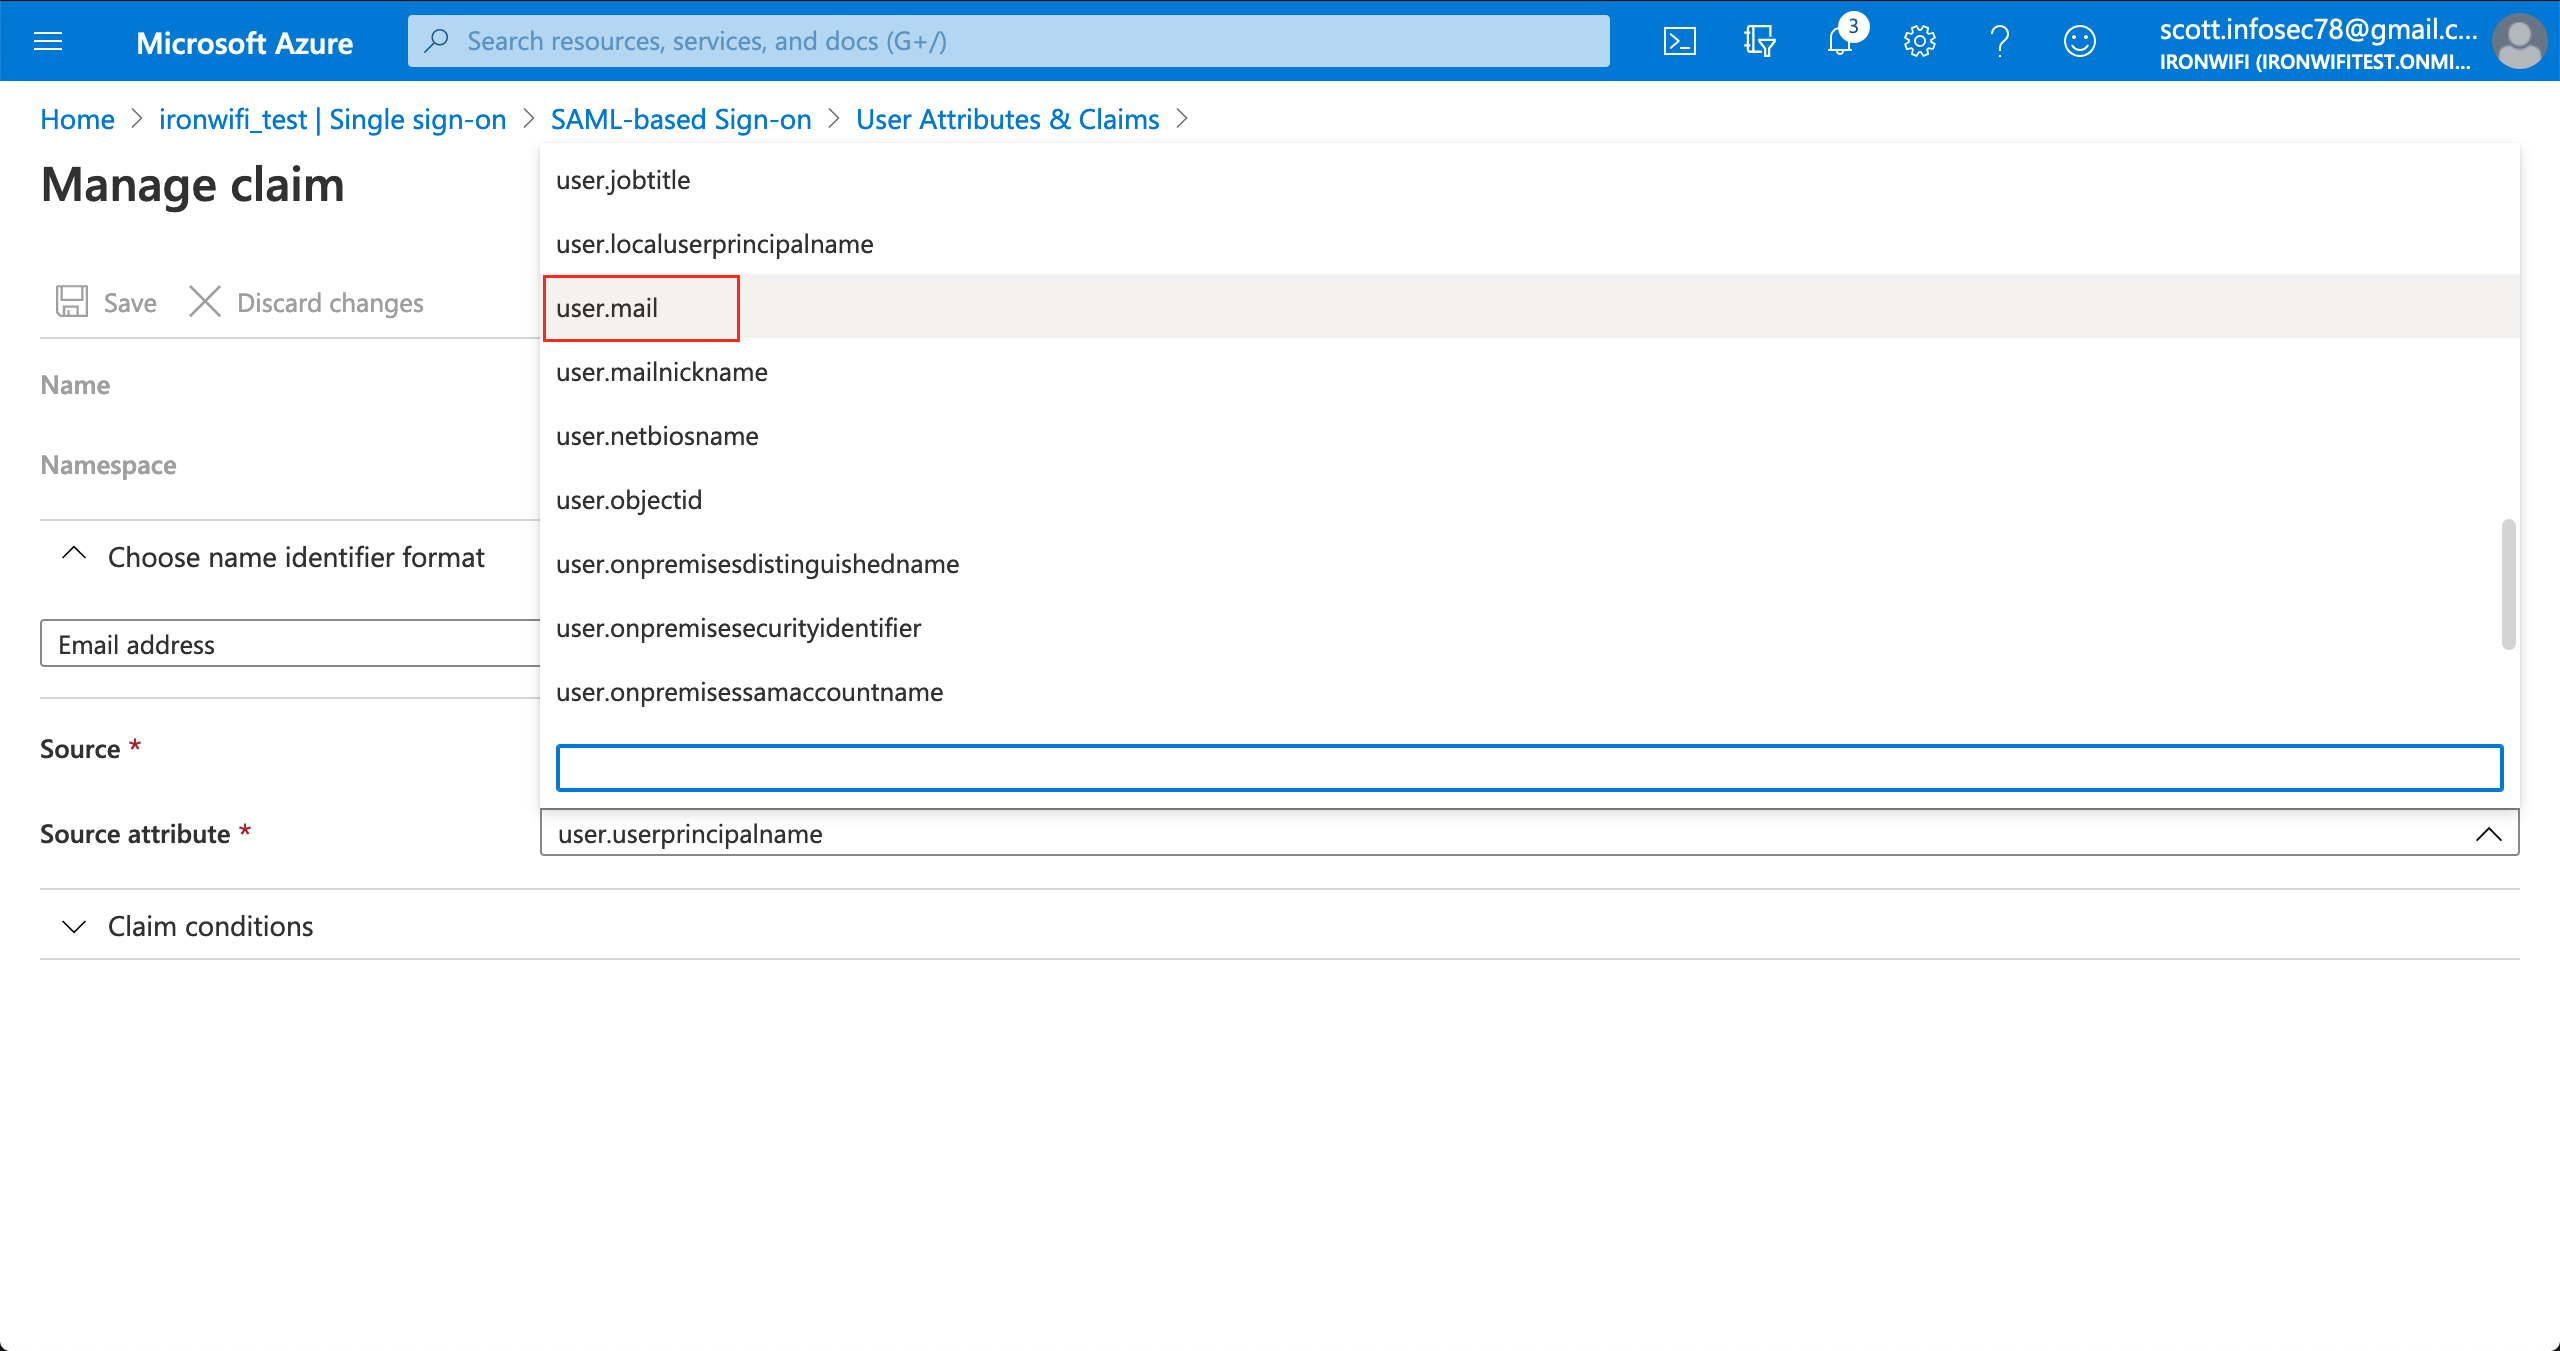Click the attribute filter text box
This screenshot has width=2560, height=1351.
(1528, 768)
